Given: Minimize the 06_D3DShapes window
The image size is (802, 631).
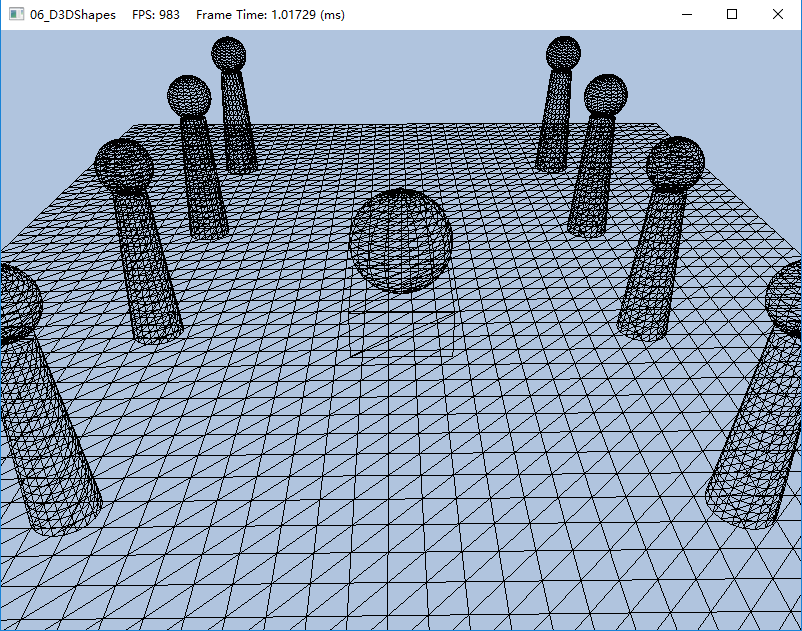Looking at the screenshot, I should [x=687, y=14].
